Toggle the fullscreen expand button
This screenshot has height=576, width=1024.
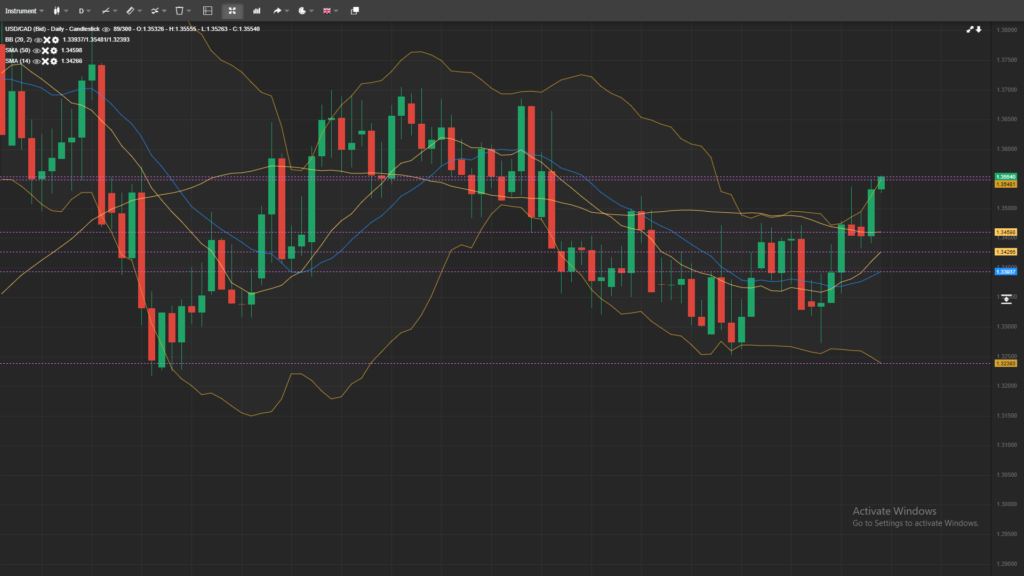(232, 10)
